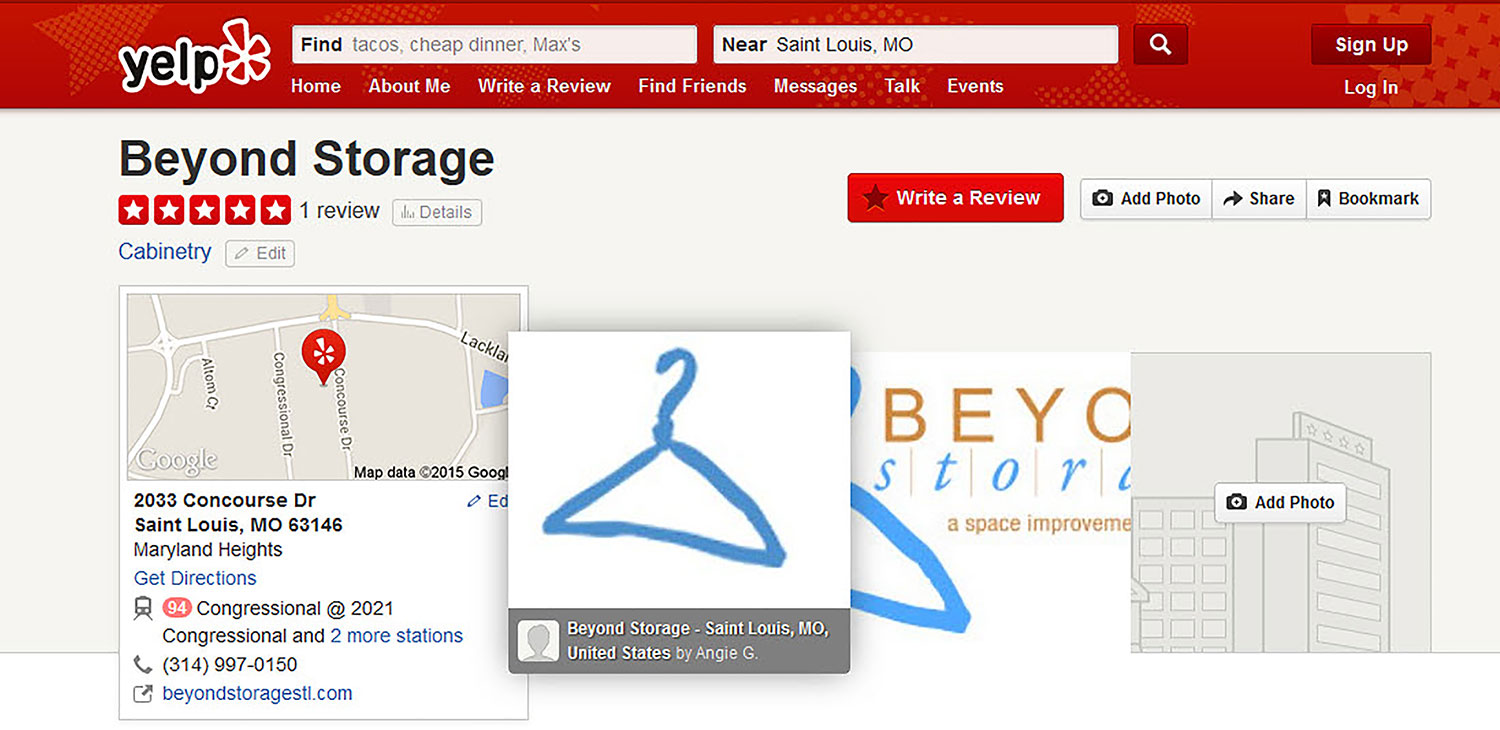This screenshot has width=1500, height=730.
Task: Open Messages in the navigation bar
Action: (815, 86)
